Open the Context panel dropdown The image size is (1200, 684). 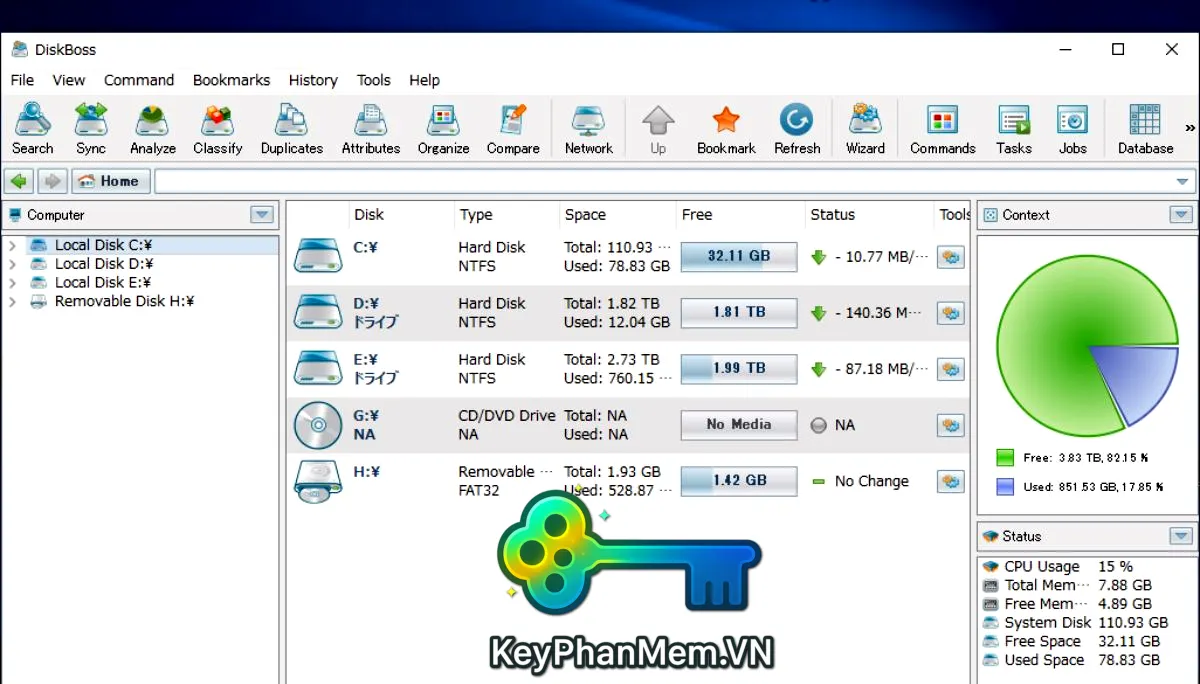1181,215
